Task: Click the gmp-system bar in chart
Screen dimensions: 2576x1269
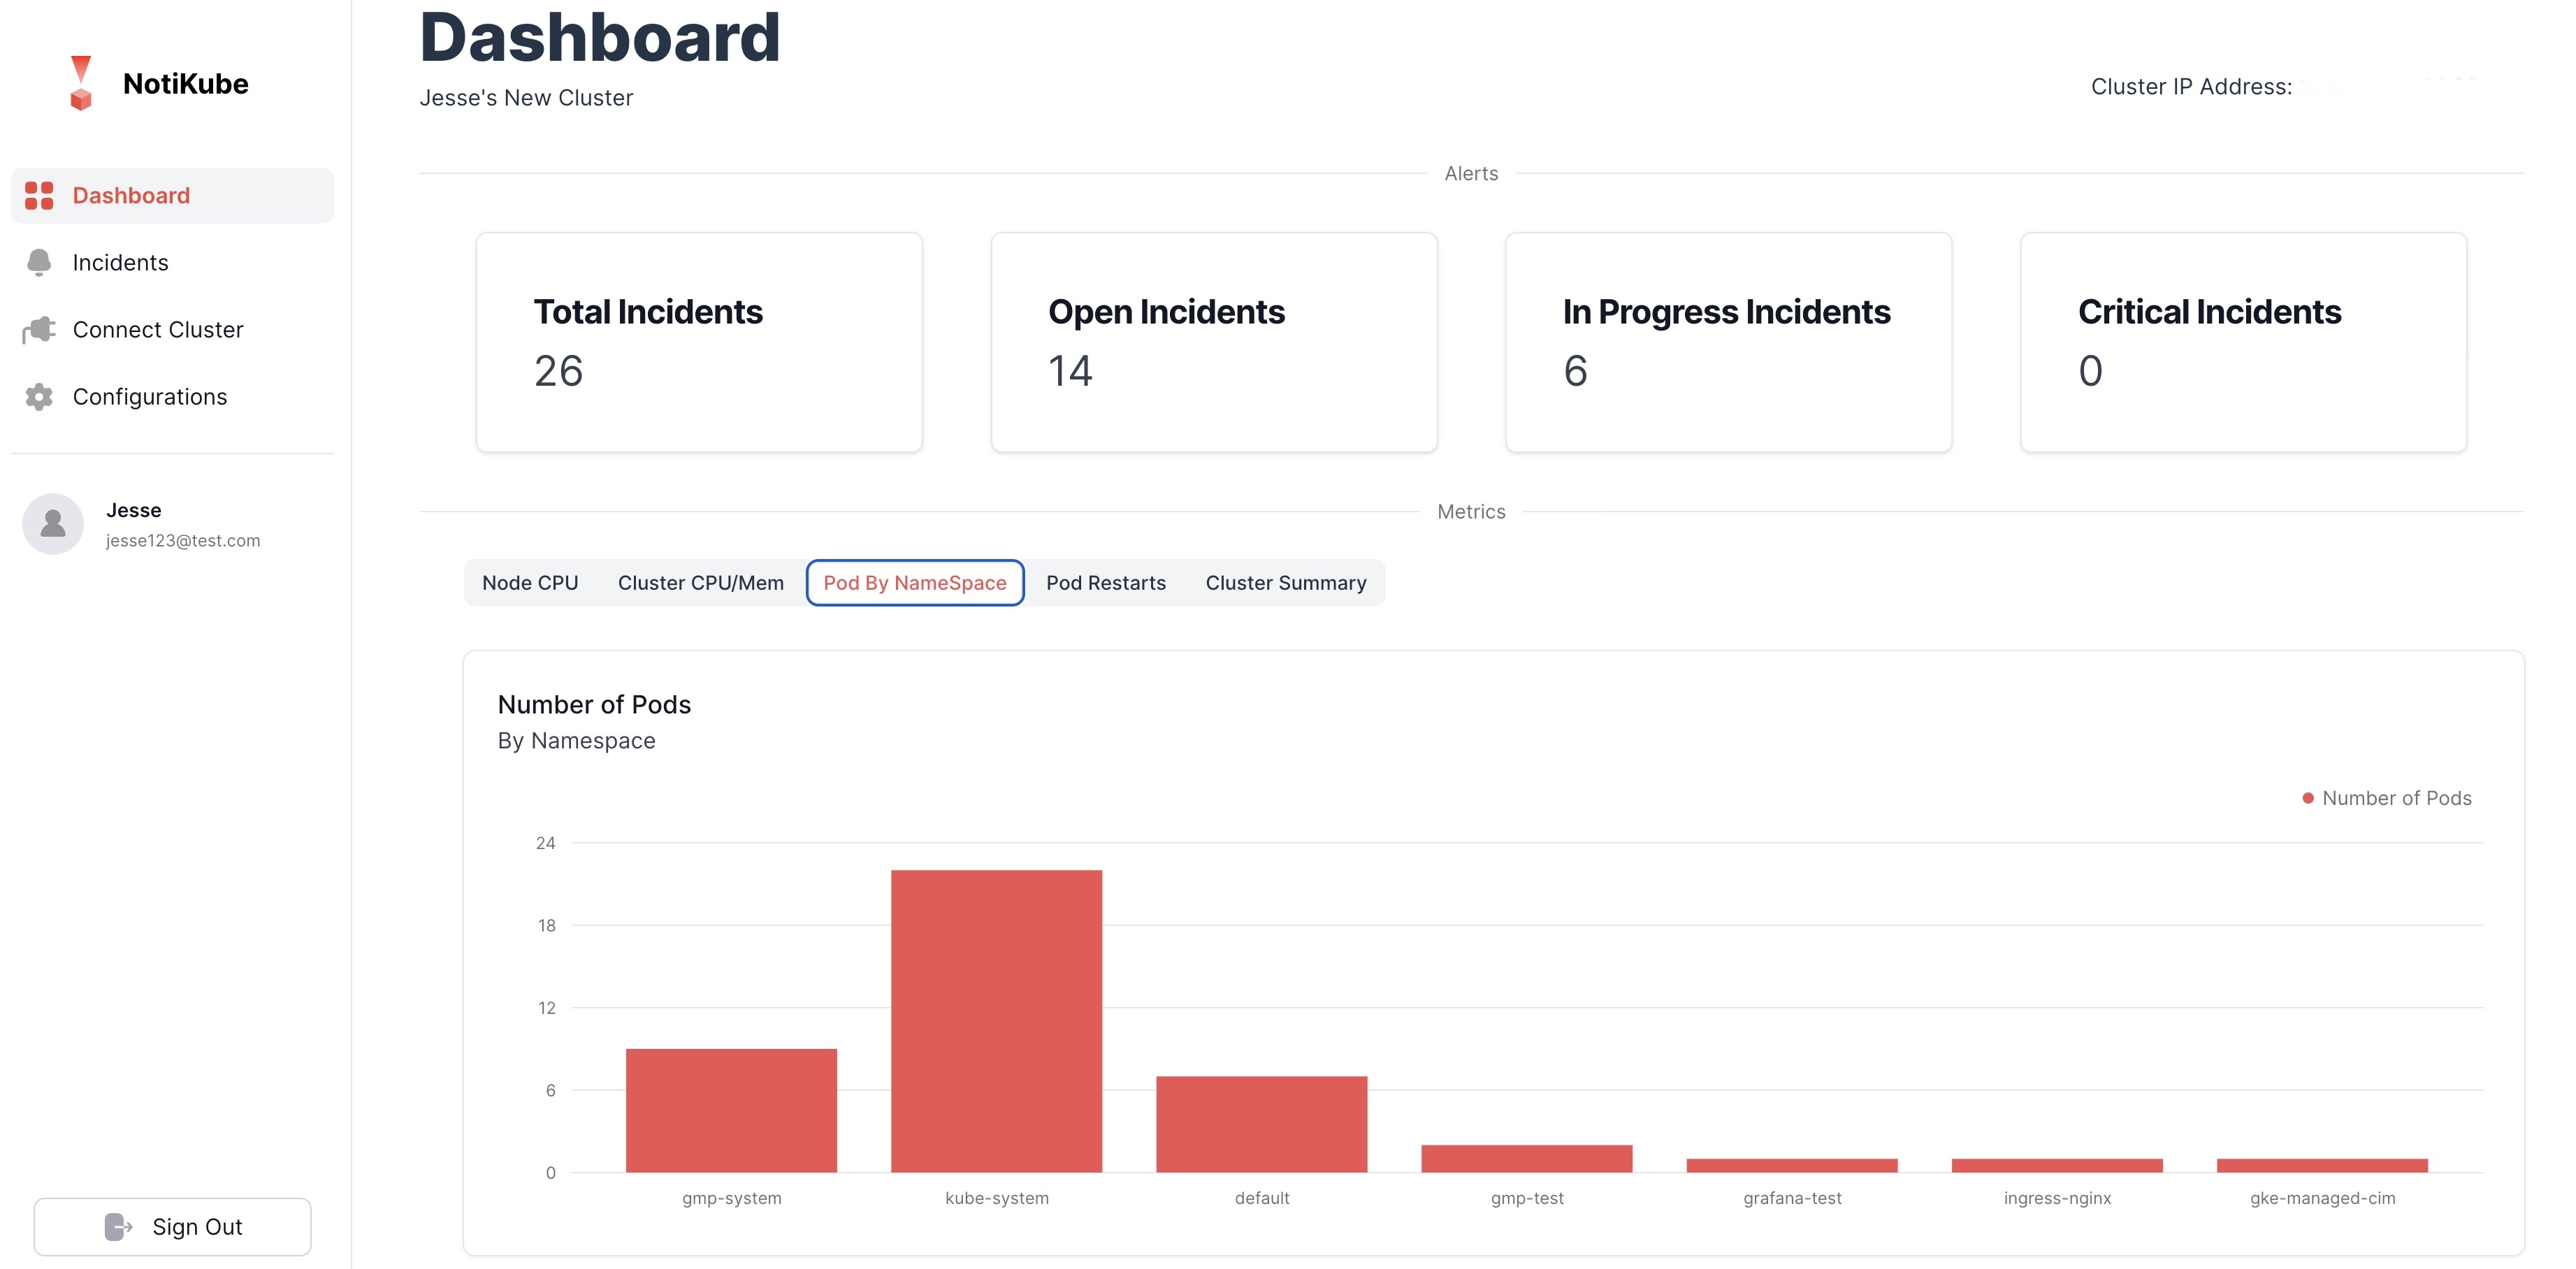Action: pyautogui.click(x=731, y=1110)
